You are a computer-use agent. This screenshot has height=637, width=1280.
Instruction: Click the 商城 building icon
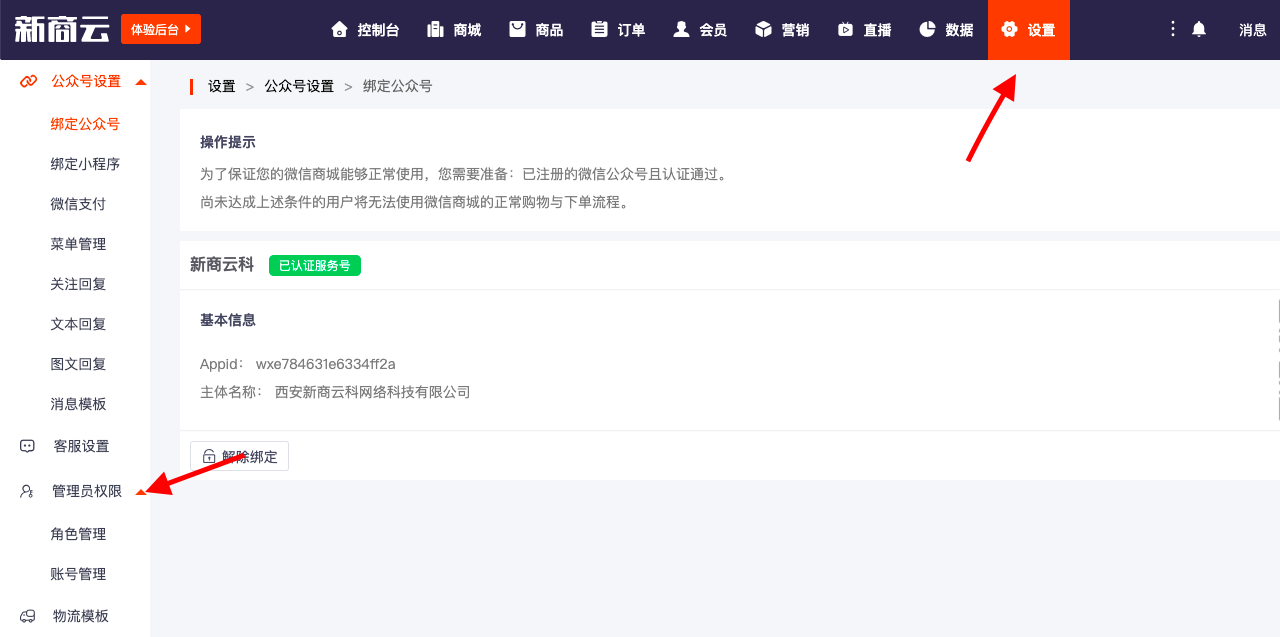435,29
